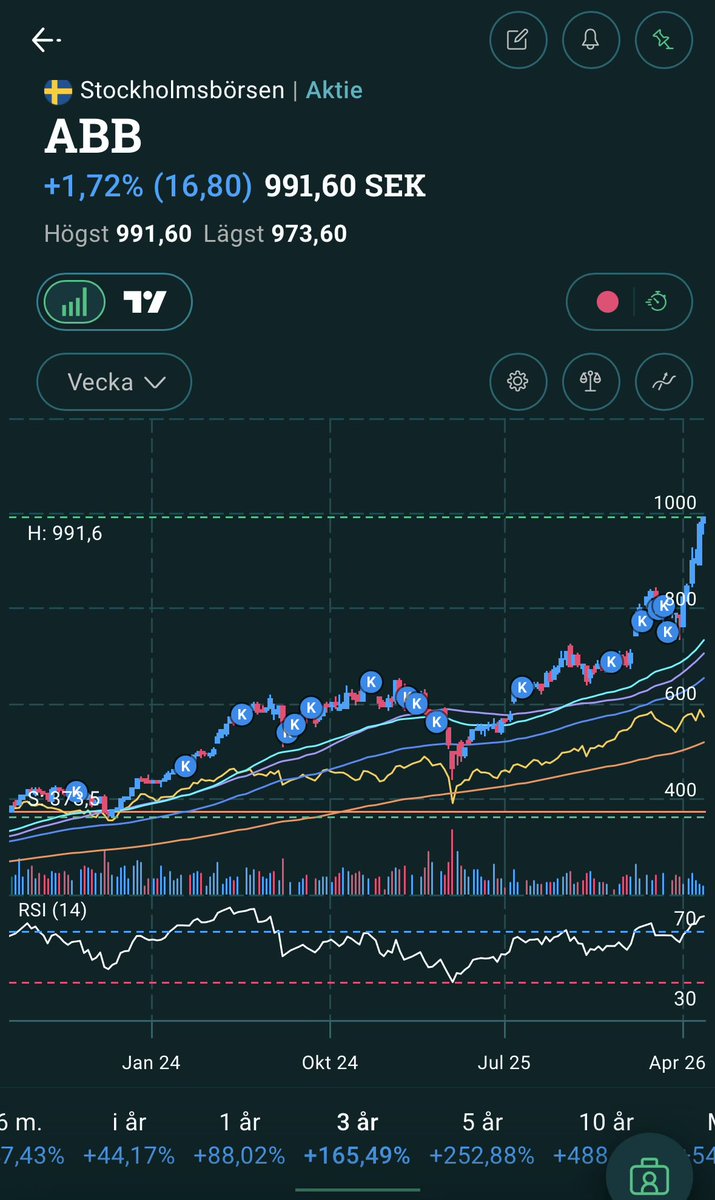The image size is (715, 1200).
Task: Pin ABB with the pin icon
Action: pos(662,40)
